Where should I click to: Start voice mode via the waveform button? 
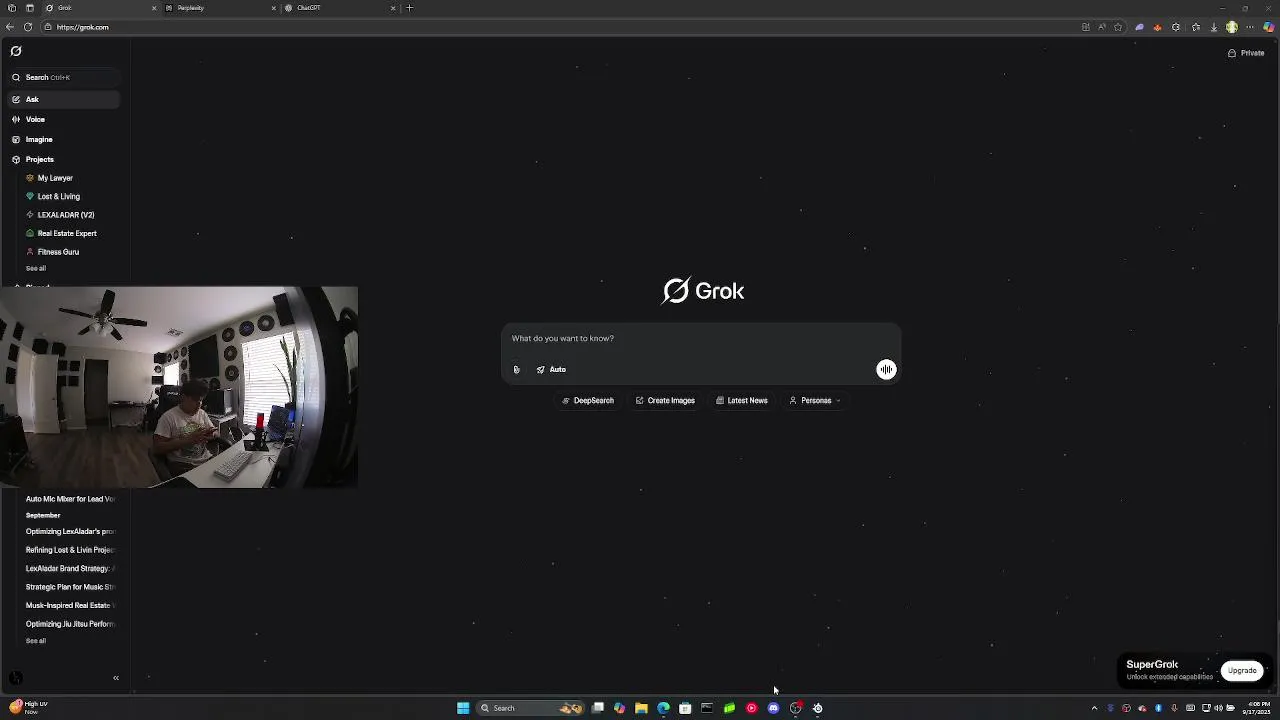click(x=886, y=370)
